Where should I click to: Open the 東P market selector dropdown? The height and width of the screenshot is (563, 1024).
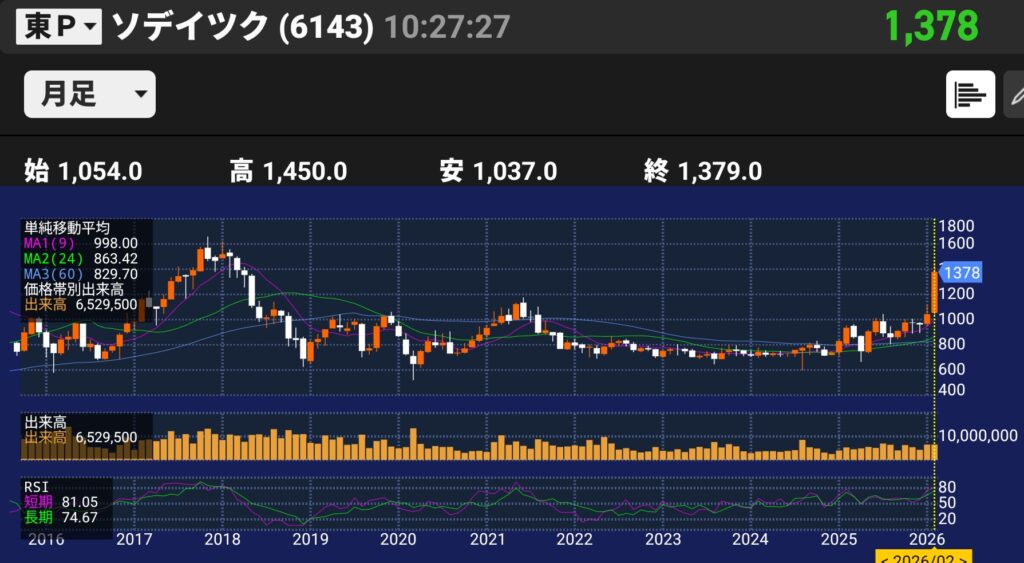pos(59,27)
